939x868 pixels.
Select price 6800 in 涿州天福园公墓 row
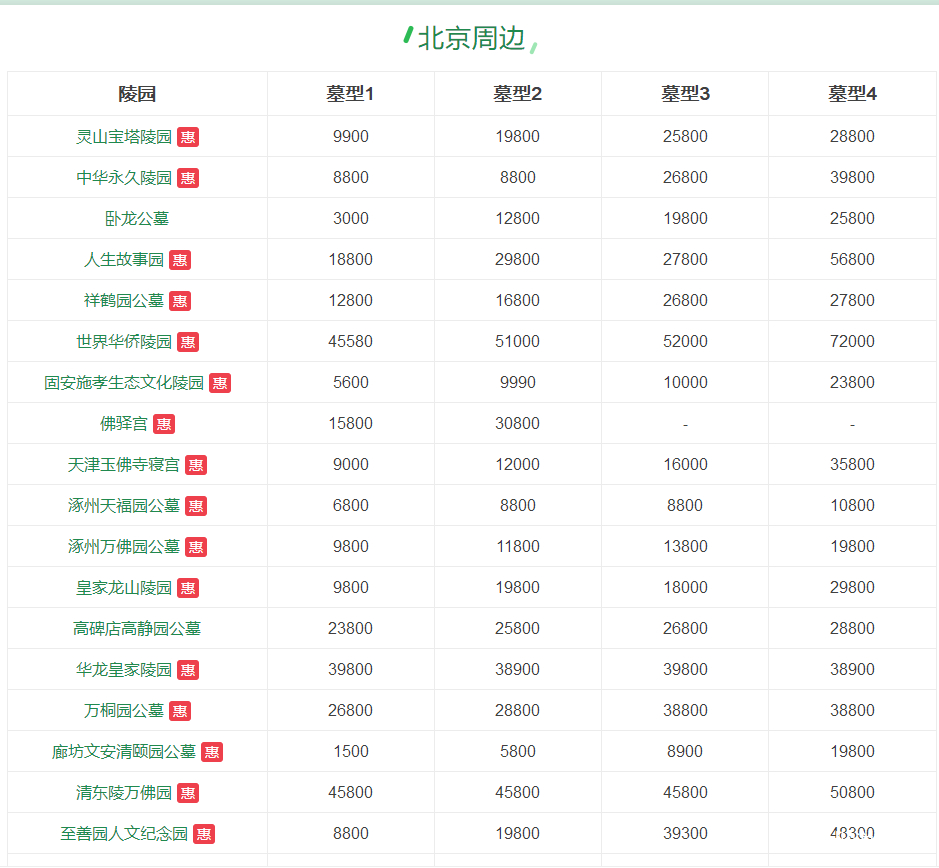[x=351, y=506]
